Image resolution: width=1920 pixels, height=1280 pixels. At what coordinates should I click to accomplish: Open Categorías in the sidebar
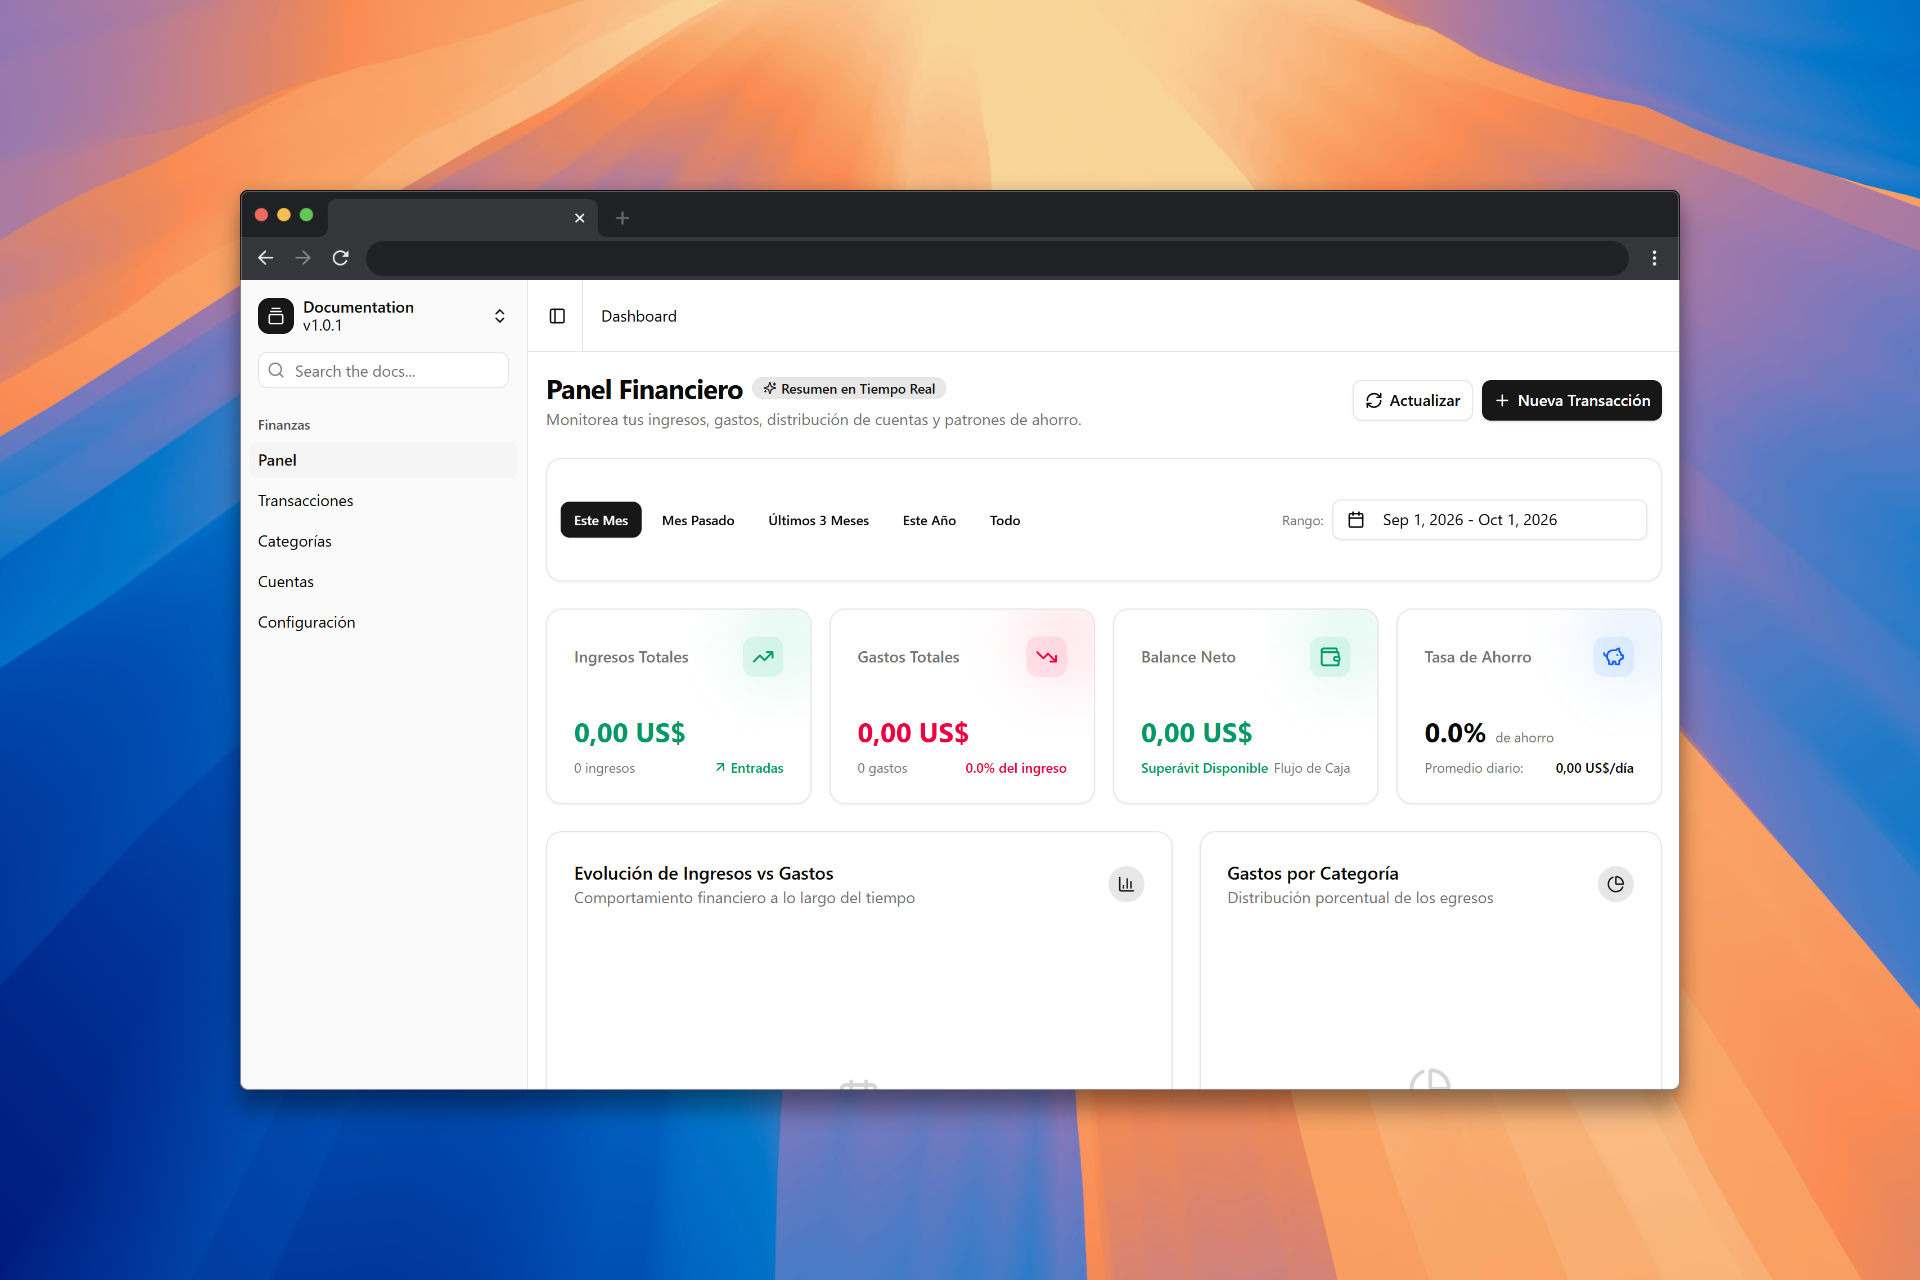[x=383, y=541]
